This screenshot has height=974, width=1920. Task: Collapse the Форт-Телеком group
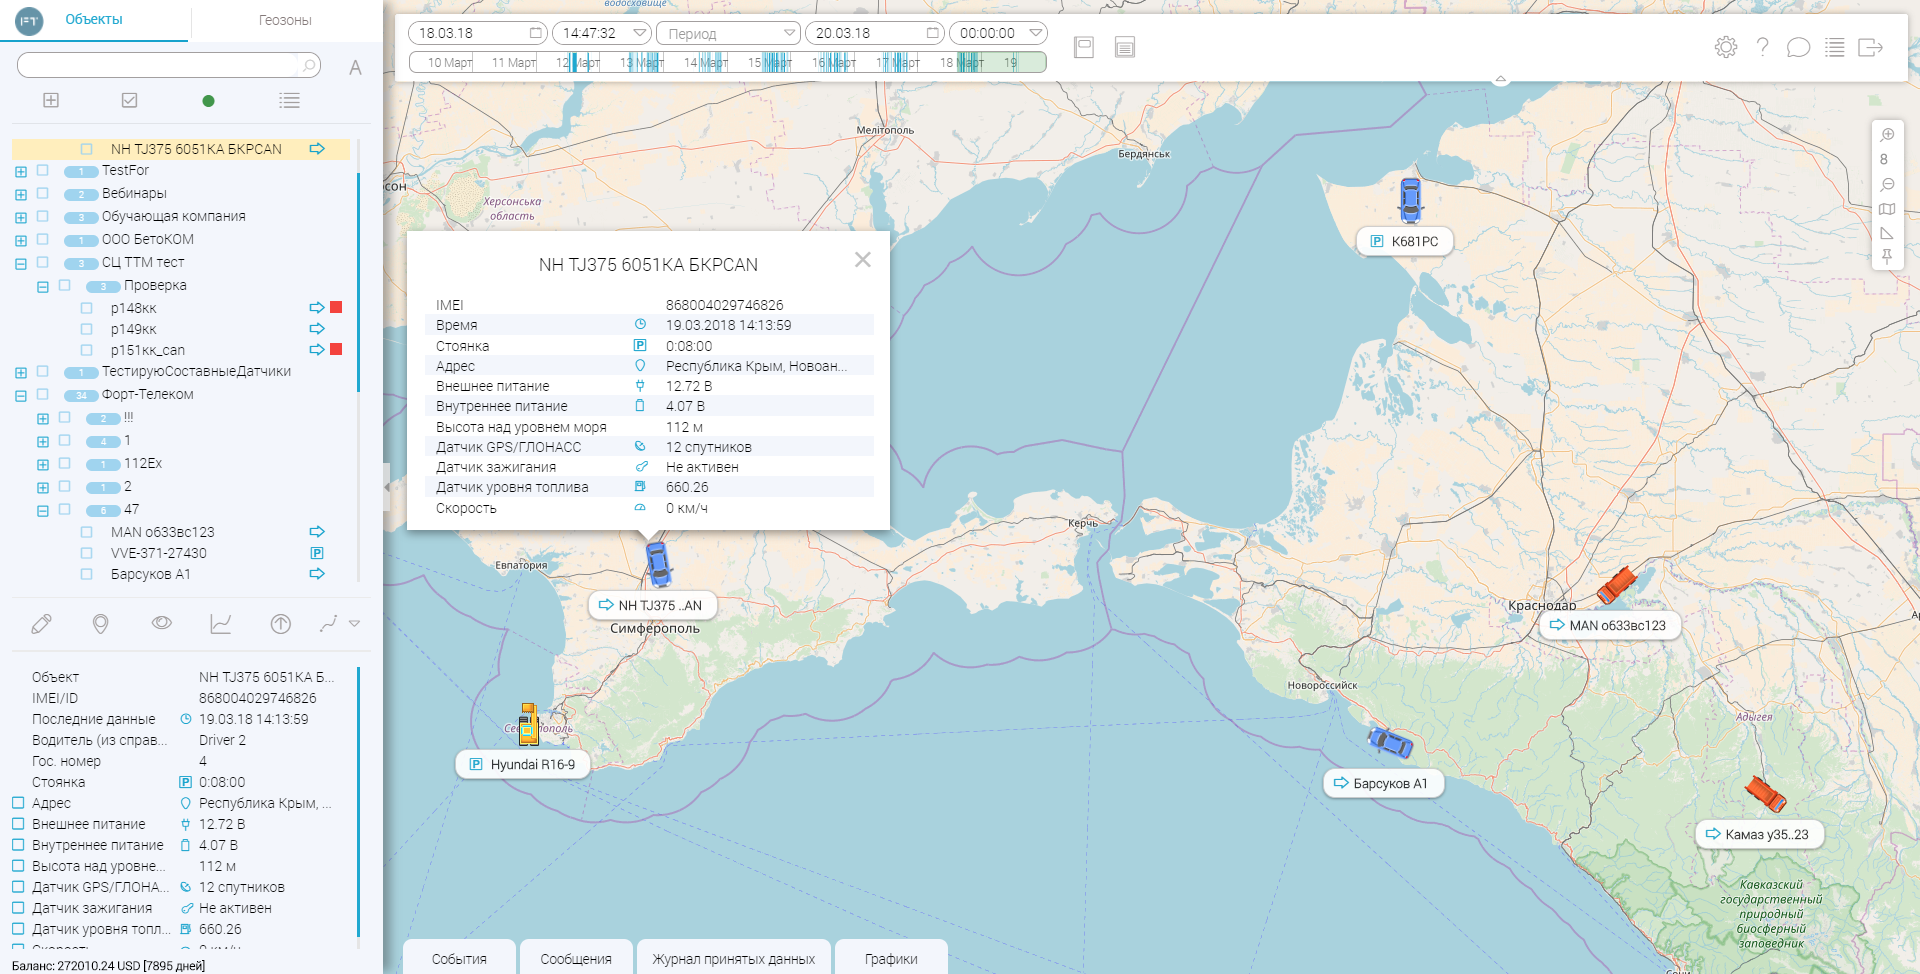21,395
